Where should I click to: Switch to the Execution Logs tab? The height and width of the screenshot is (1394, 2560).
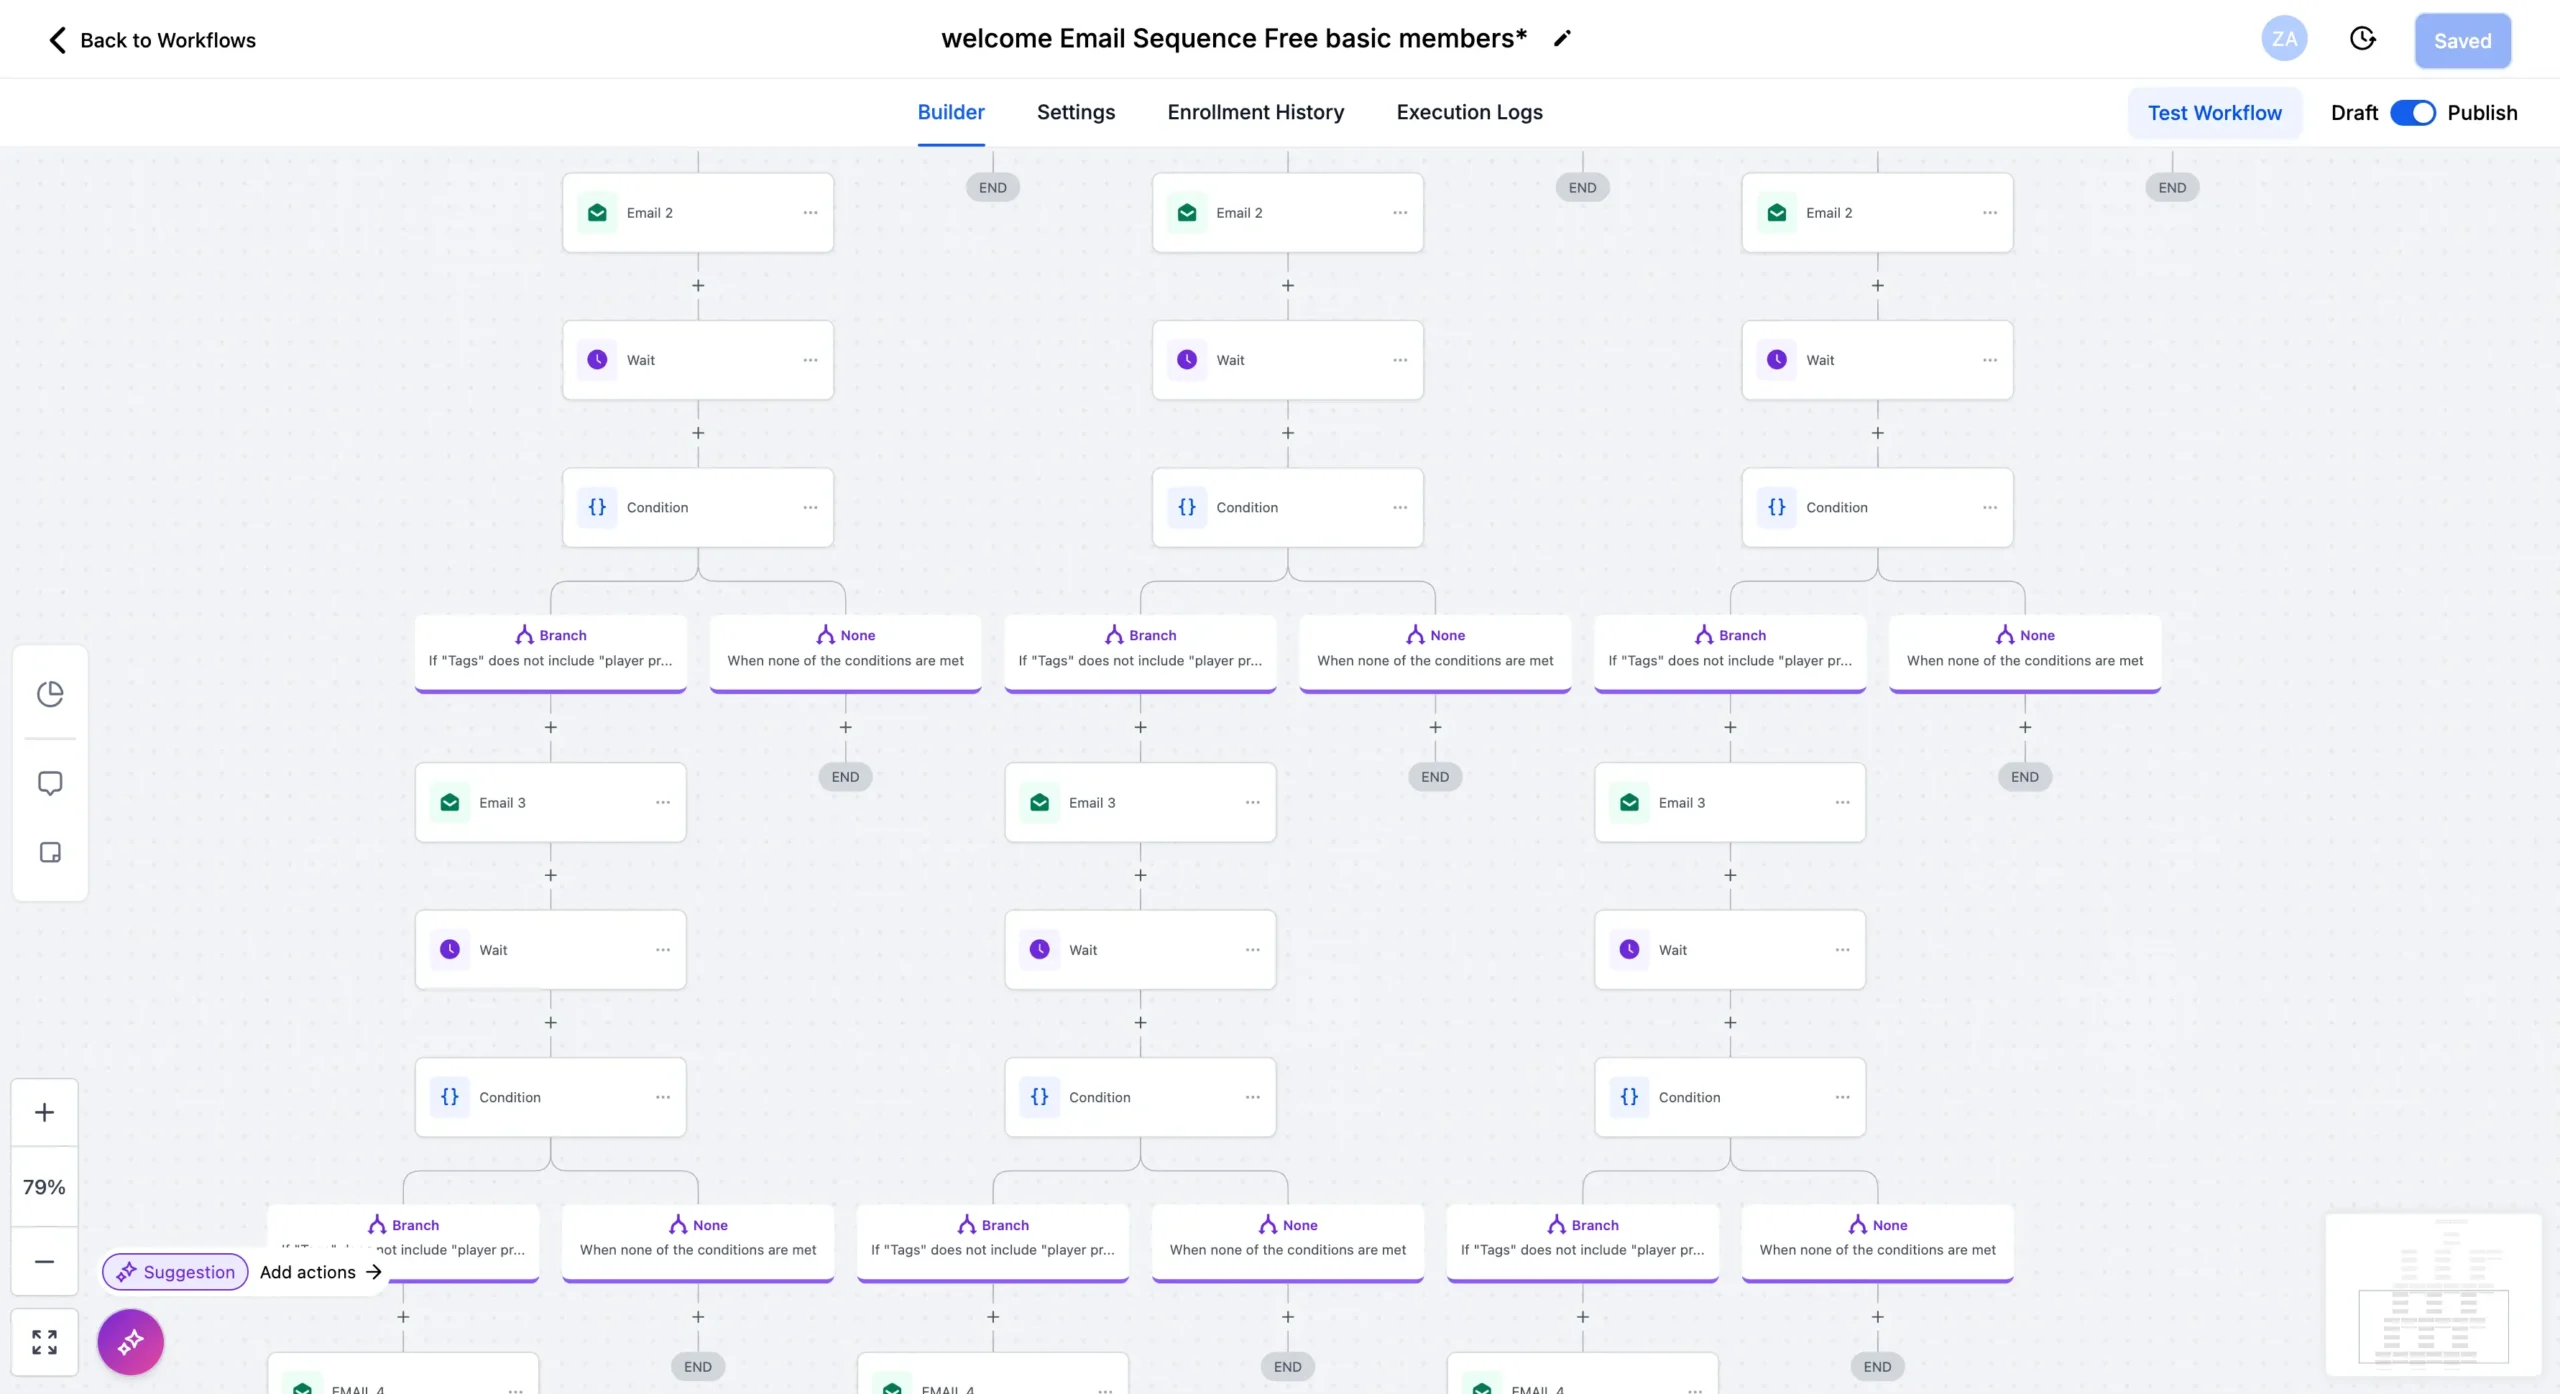(x=1469, y=112)
